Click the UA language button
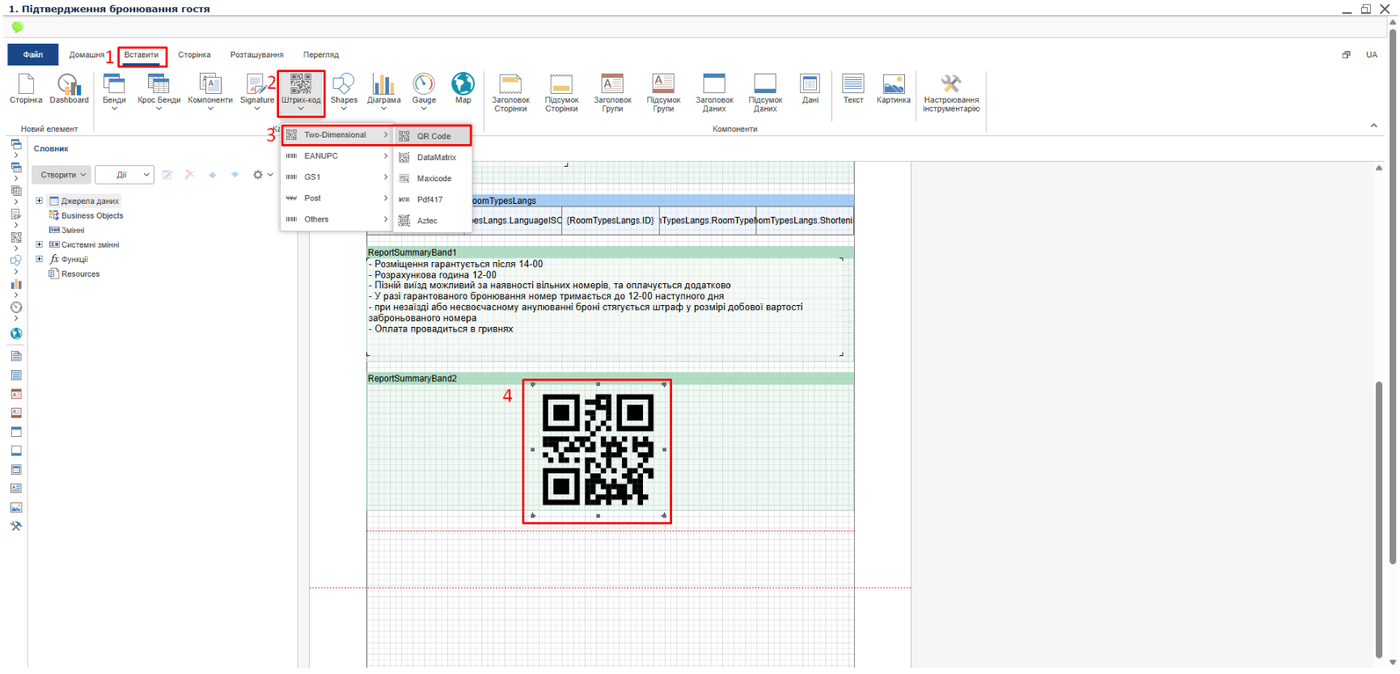This screenshot has width=1400, height=674. coord(1371,54)
